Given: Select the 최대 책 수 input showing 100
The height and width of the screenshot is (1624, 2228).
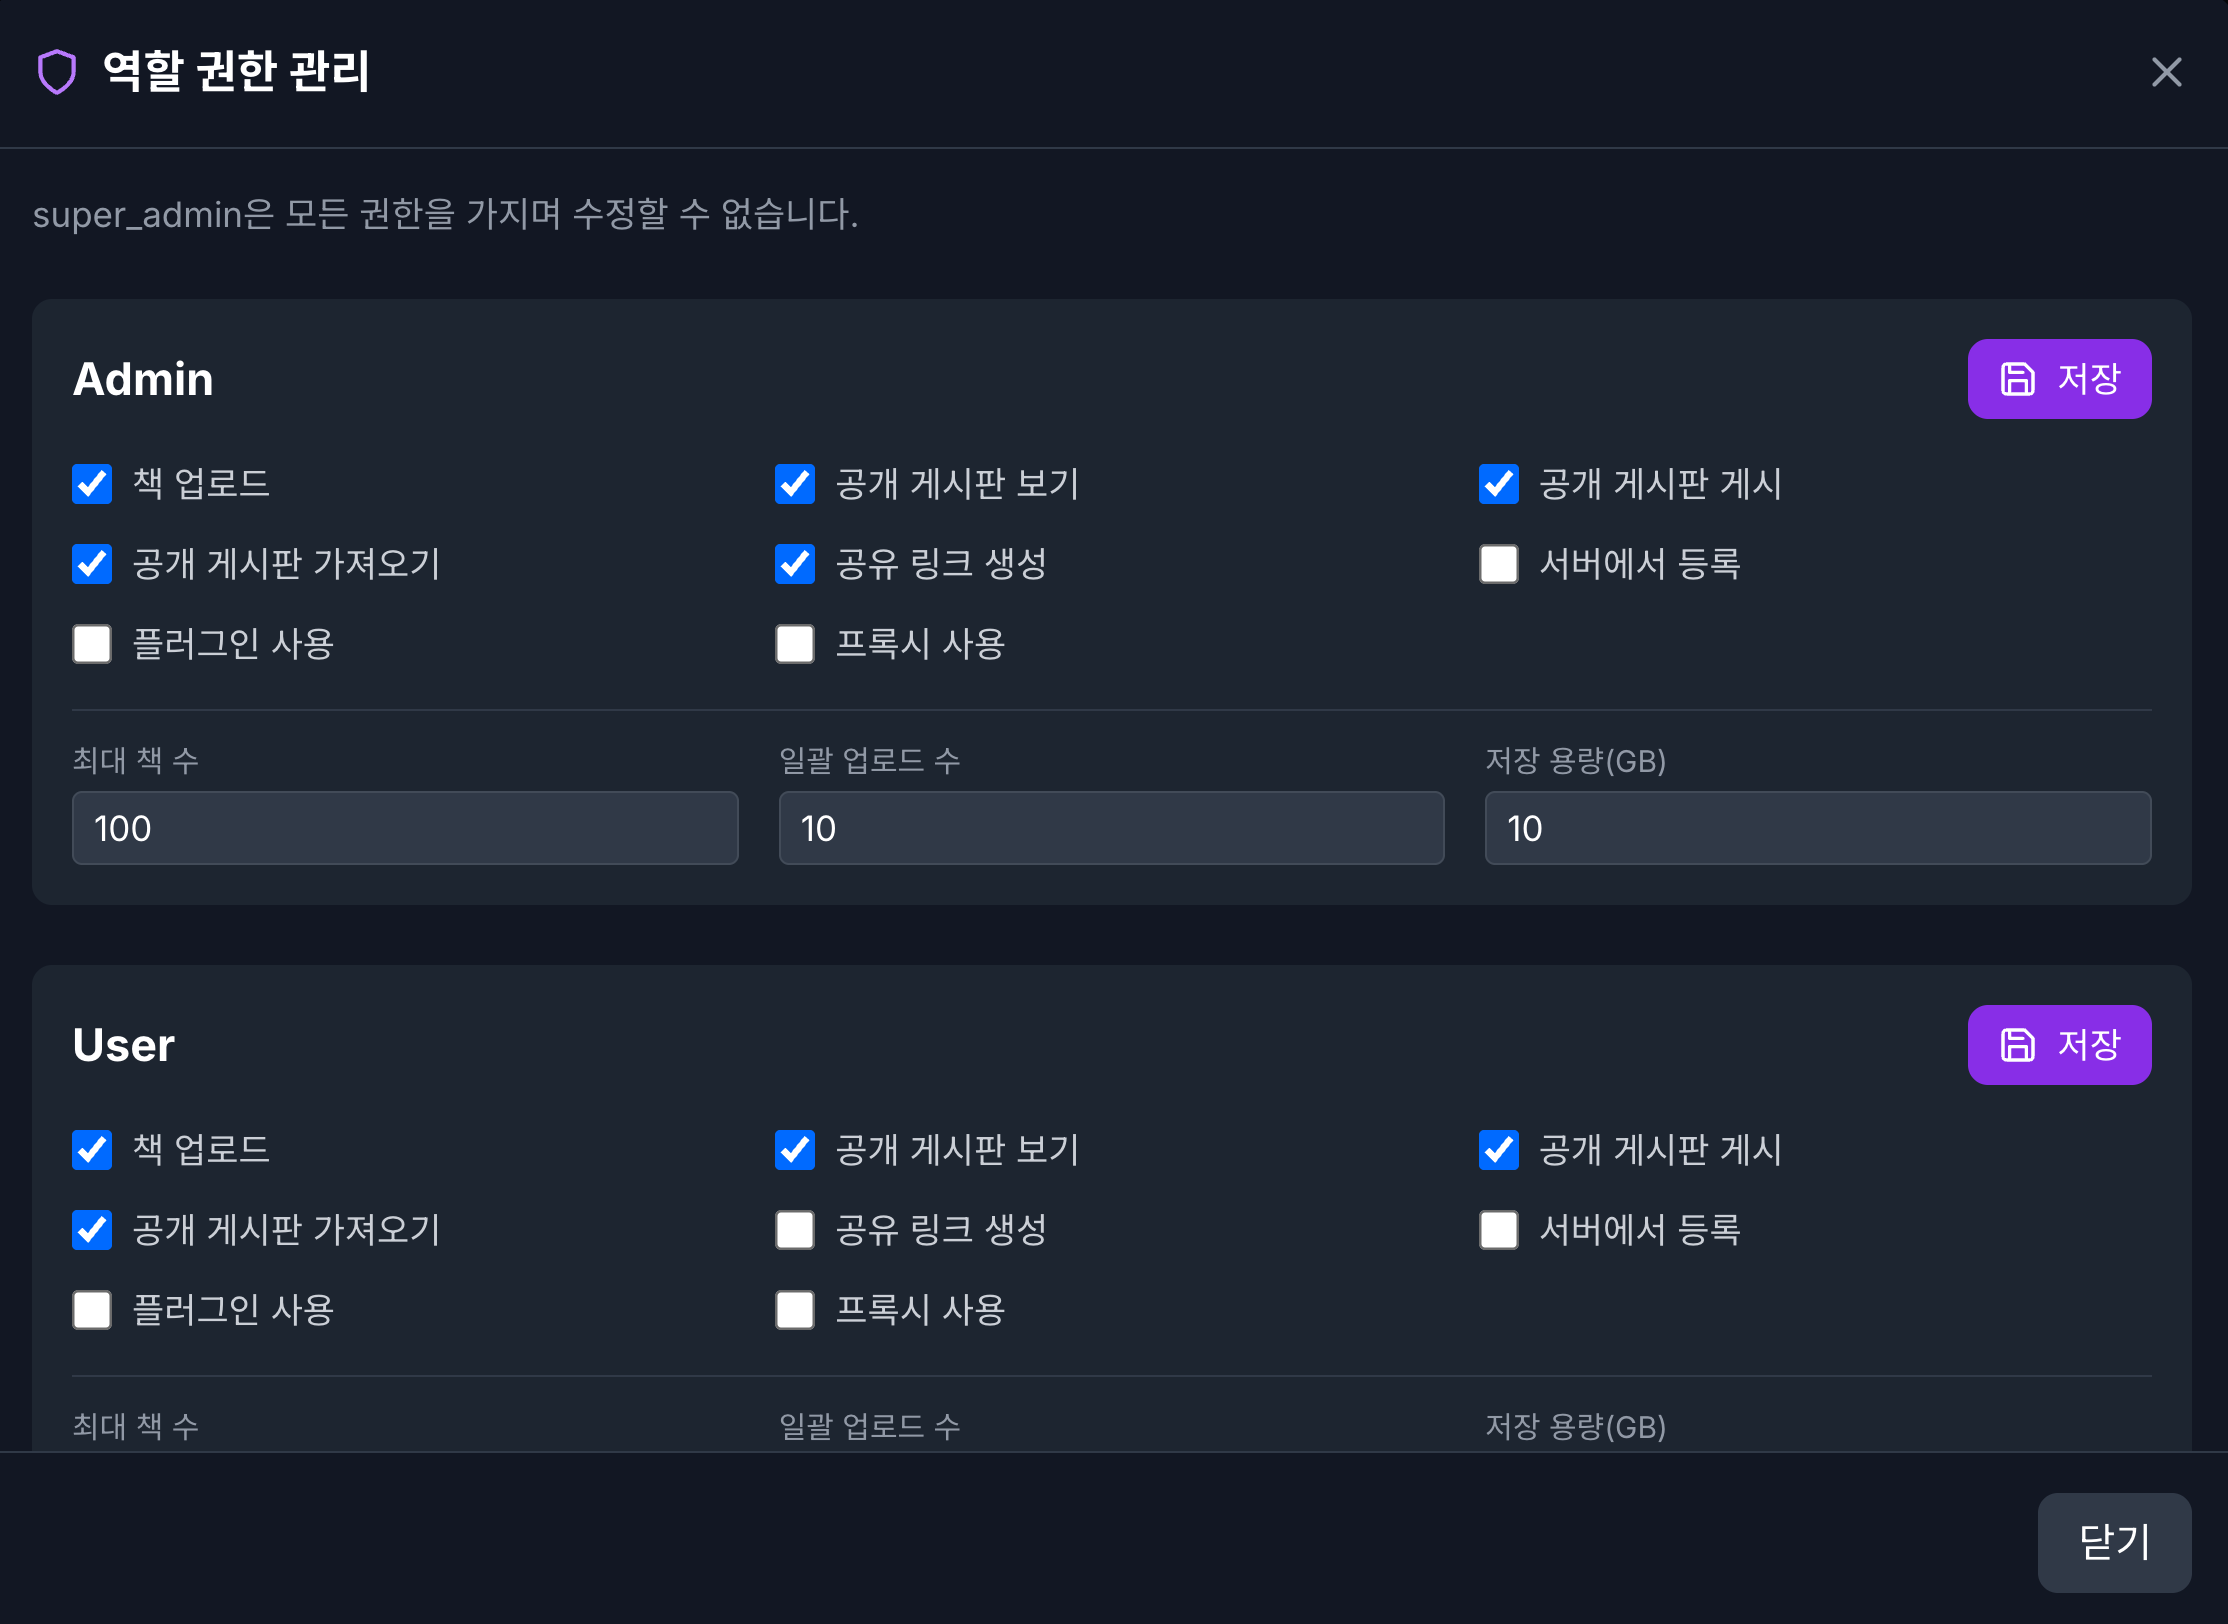Looking at the screenshot, I should tap(404, 828).
